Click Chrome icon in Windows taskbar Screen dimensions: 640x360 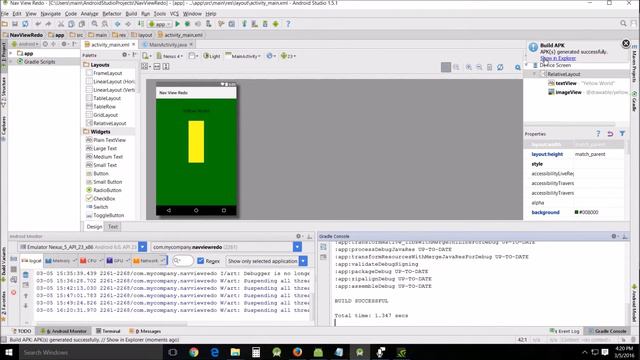[x=193, y=352]
